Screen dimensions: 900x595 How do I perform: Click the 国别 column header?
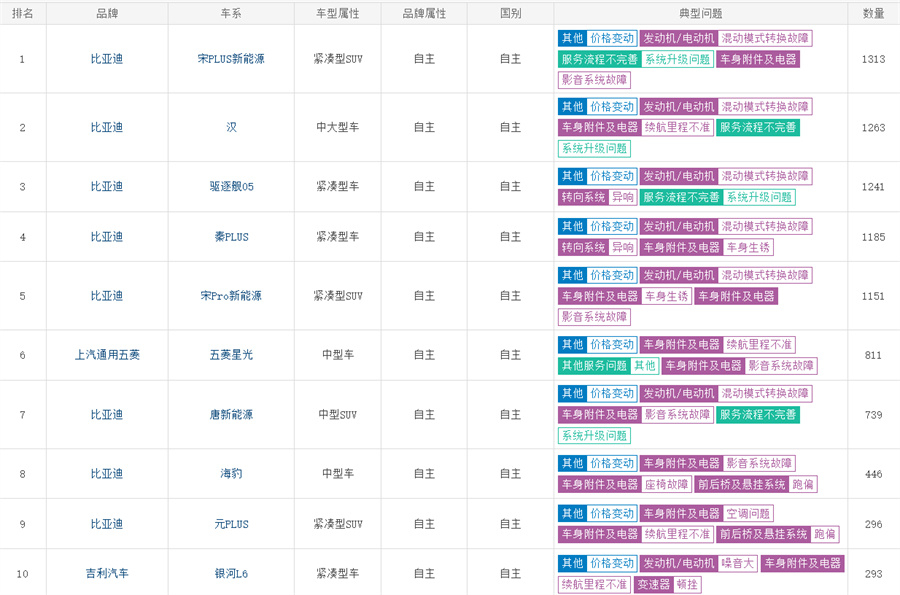[x=510, y=13]
